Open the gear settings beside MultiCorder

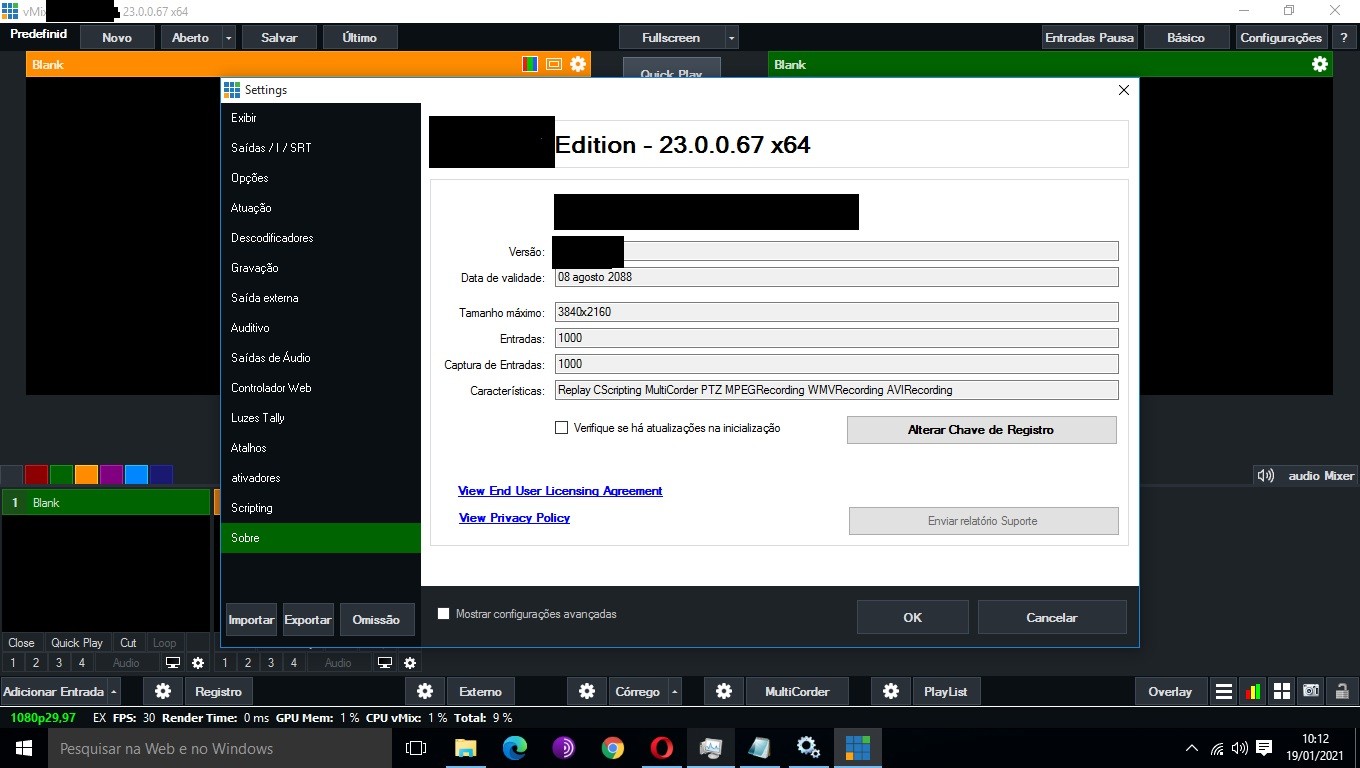724,691
